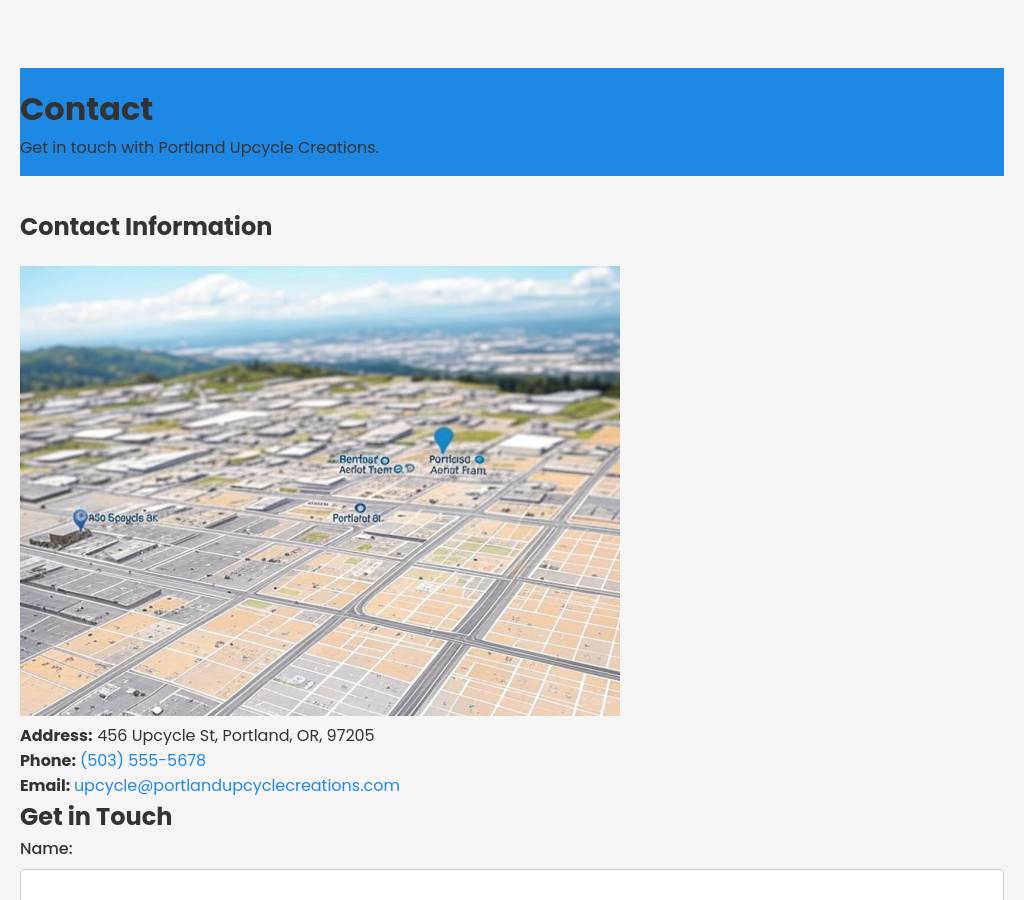Click the Name: field label
The image size is (1024, 900).
[46, 848]
